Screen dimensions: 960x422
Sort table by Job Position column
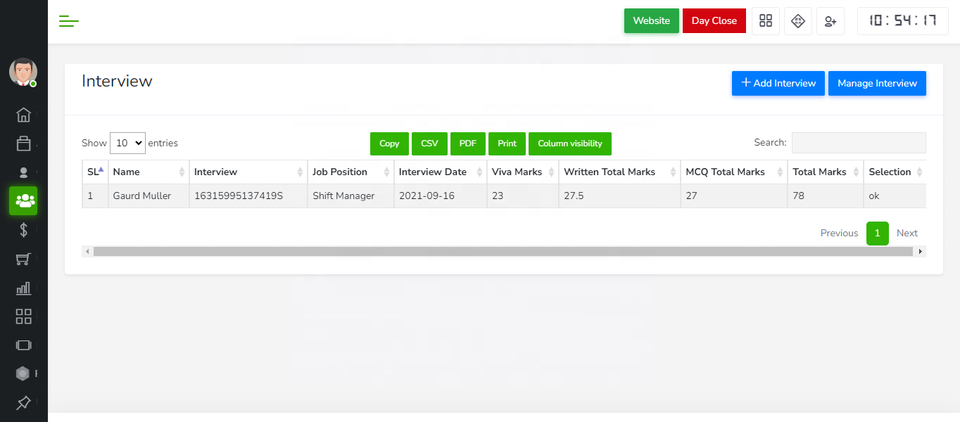coord(350,172)
